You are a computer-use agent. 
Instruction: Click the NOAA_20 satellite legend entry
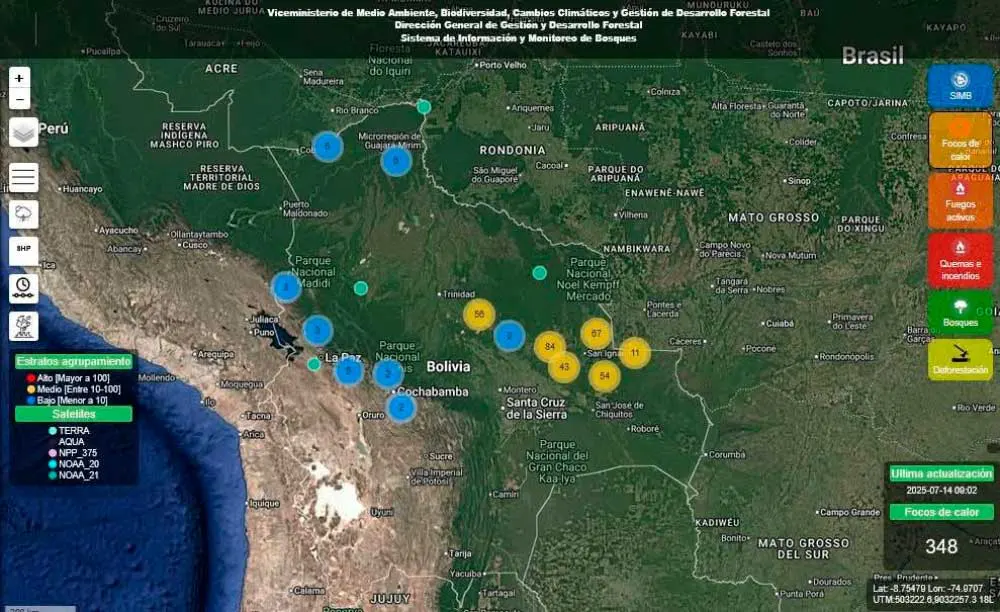pyautogui.click(x=73, y=464)
